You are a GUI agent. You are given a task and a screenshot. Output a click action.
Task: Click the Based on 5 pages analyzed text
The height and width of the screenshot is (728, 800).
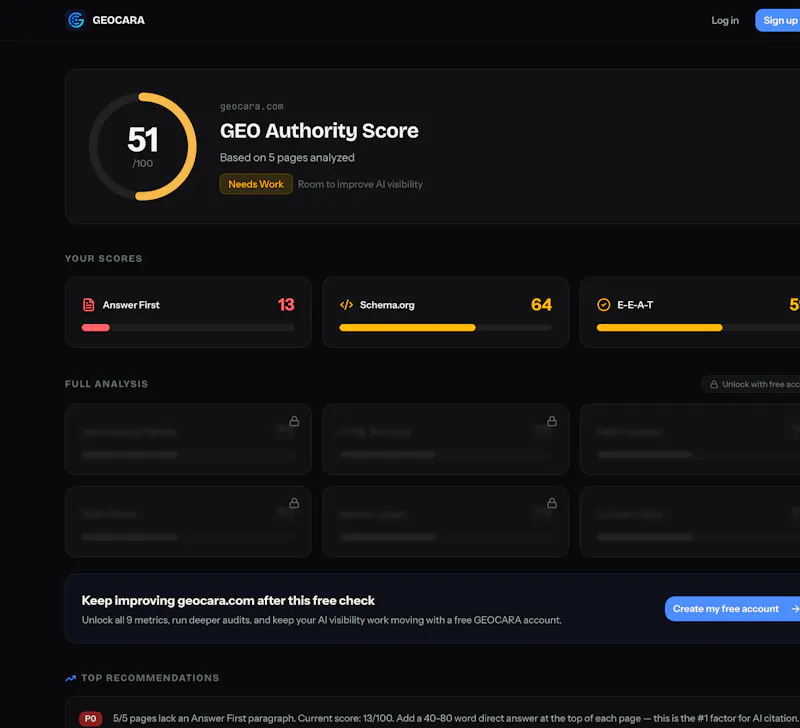[287, 158]
